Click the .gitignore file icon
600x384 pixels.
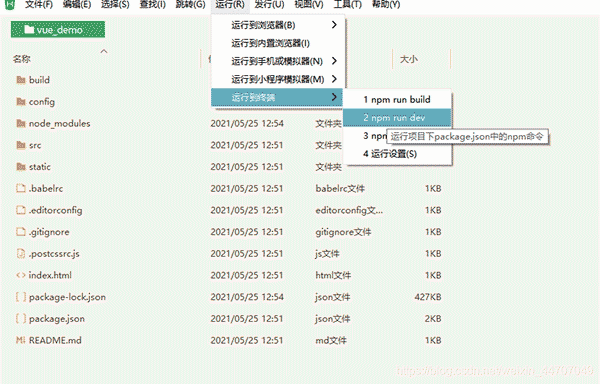[x=21, y=232]
